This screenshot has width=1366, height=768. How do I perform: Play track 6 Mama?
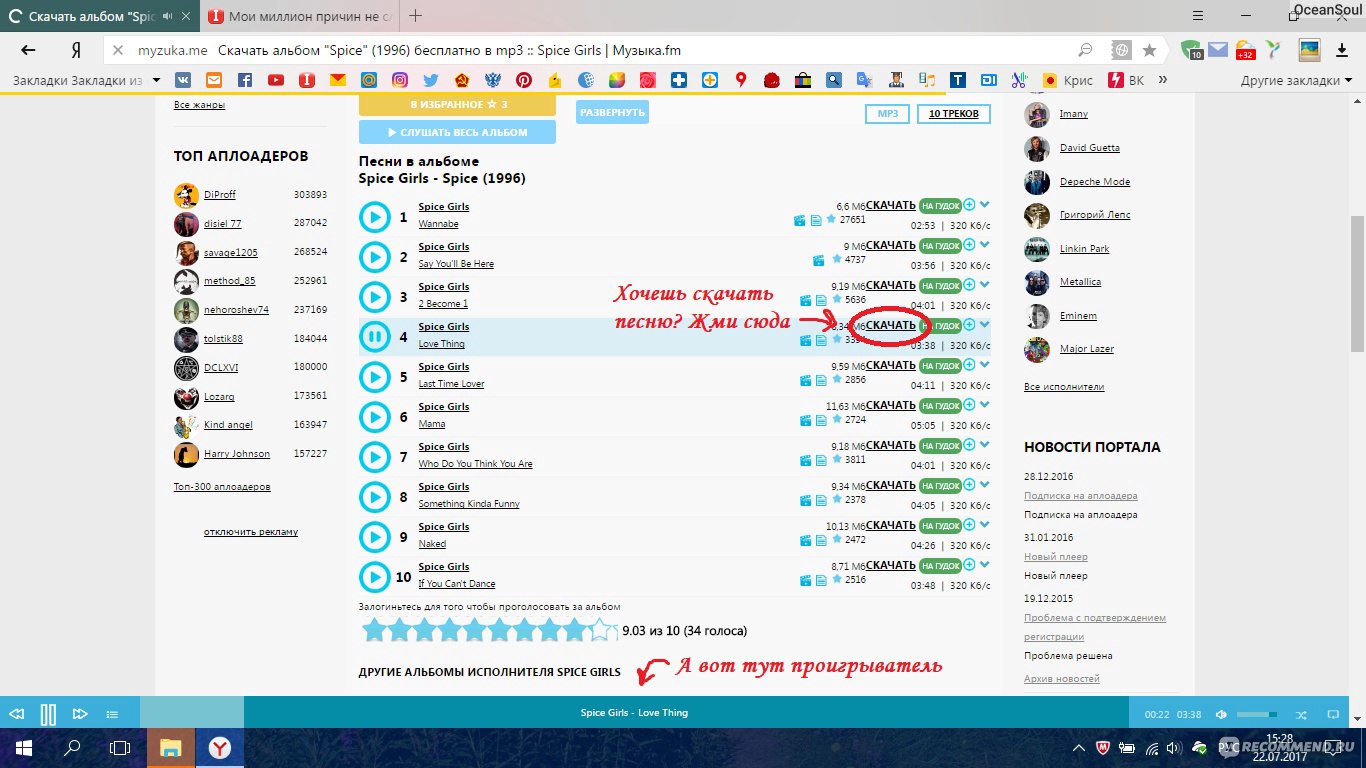(374, 417)
